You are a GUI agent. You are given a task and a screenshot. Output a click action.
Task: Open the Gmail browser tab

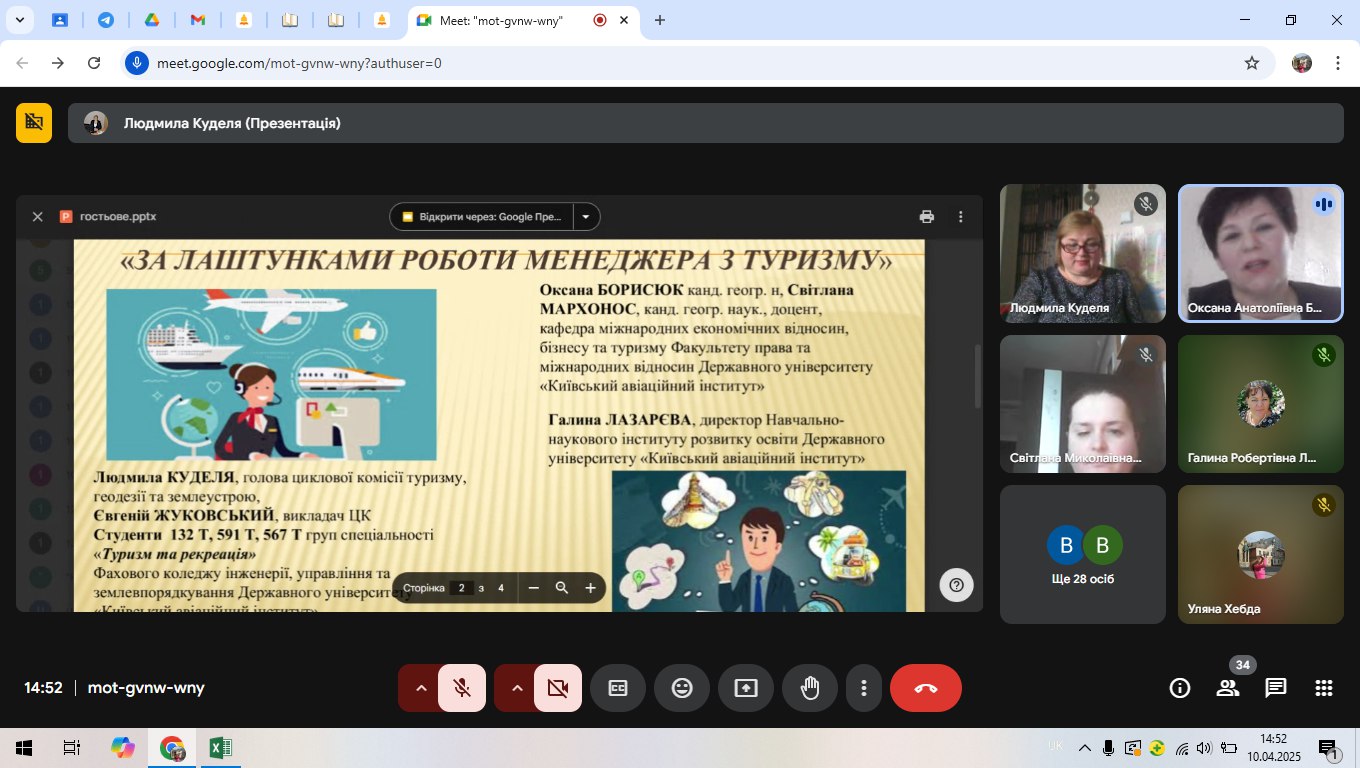[x=197, y=20]
